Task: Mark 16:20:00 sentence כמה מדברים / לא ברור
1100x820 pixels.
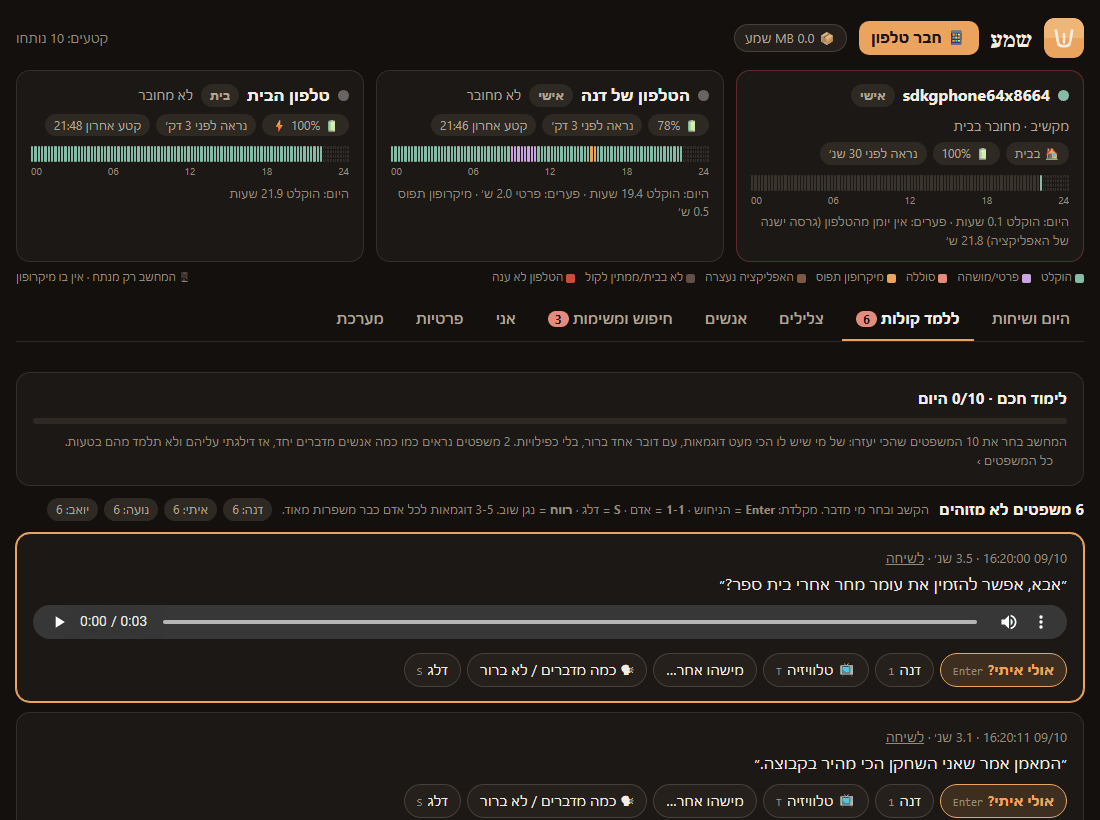Action: 557,671
